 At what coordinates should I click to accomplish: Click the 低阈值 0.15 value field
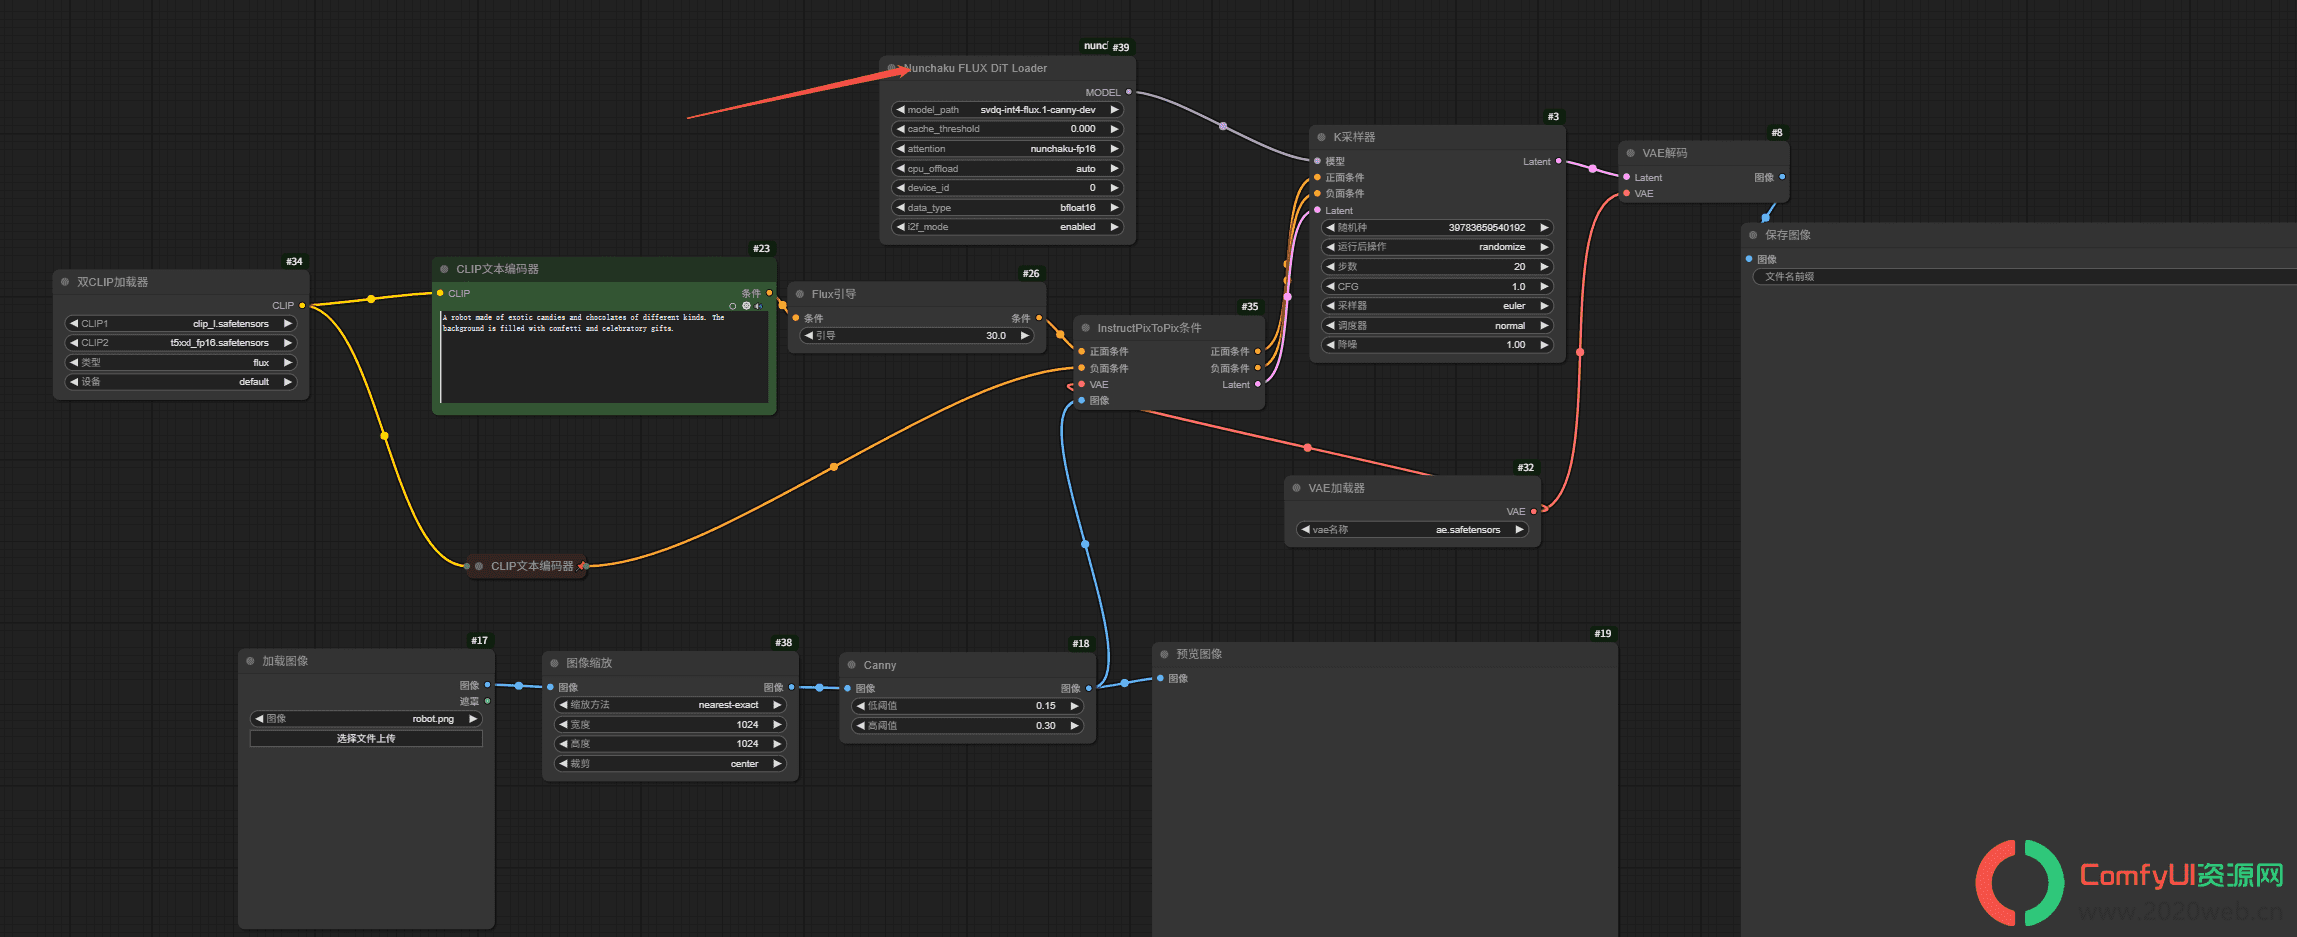point(968,706)
